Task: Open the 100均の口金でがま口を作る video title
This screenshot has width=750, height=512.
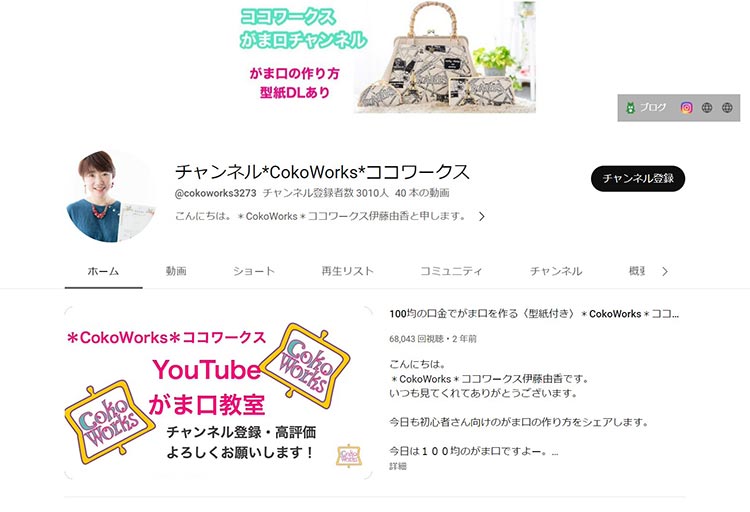Action: [534, 314]
